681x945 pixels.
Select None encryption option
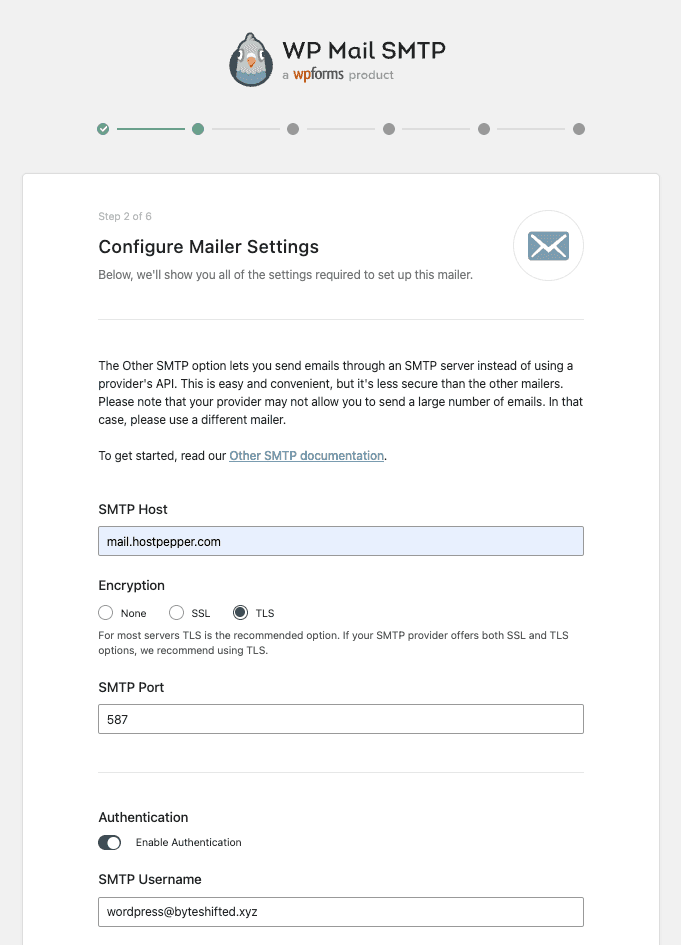[x=105, y=613]
